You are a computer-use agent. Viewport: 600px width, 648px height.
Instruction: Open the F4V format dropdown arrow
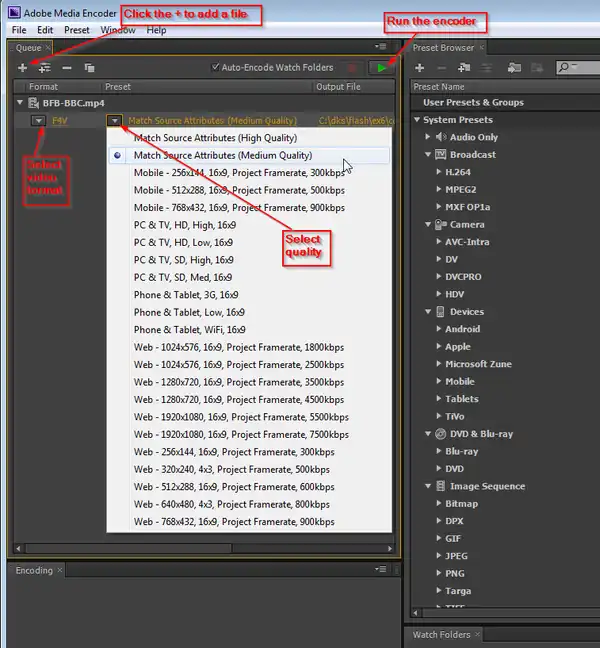pos(38,121)
